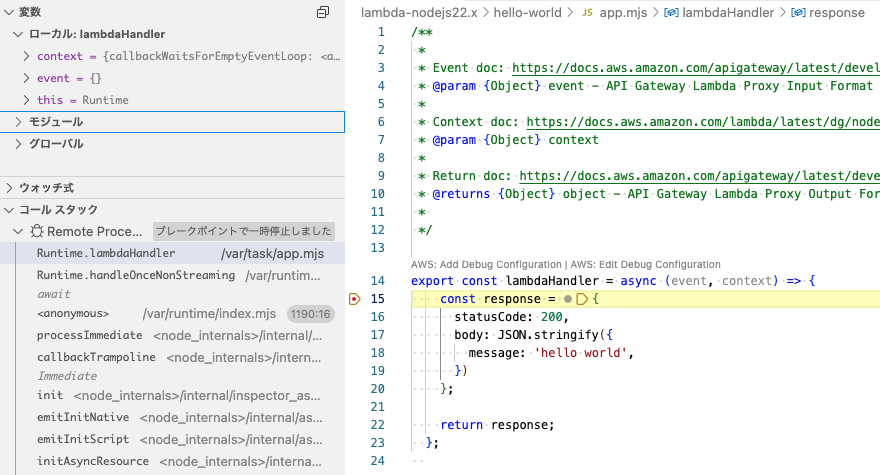Open the Context doc URL on line 6
Screen dimensions: 880x475
click(703, 122)
